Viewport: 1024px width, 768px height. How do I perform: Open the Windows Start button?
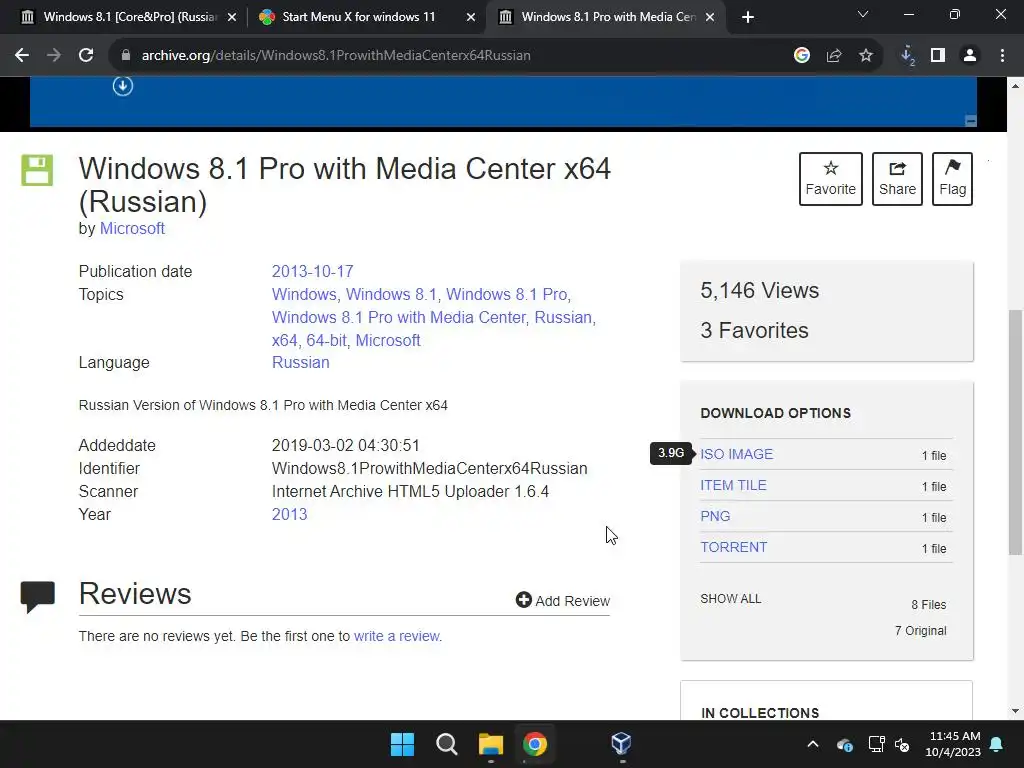click(402, 744)
